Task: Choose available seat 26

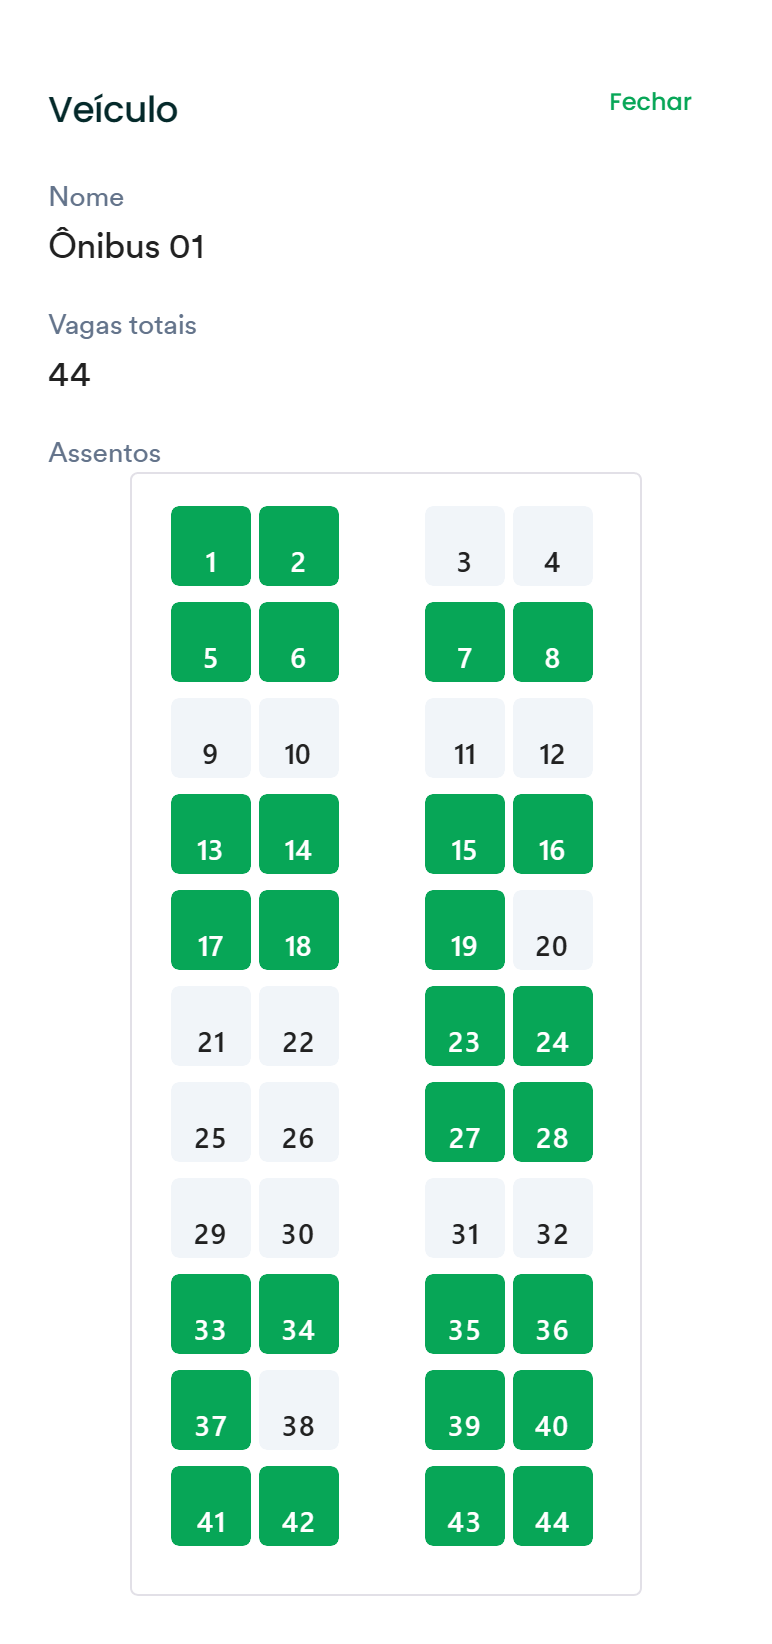Action: pyautogui.click(x=299, y=1122)
